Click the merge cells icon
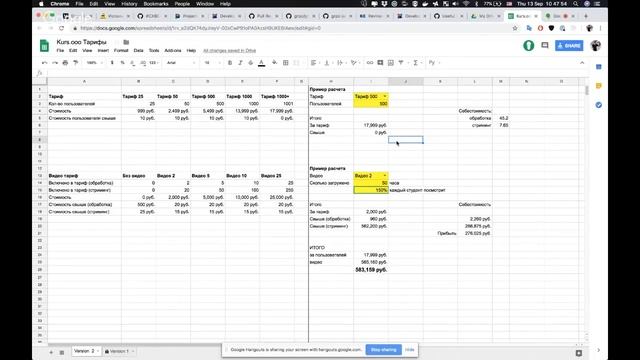Viewport: 640px width, 360px height. tap(297, 63)
